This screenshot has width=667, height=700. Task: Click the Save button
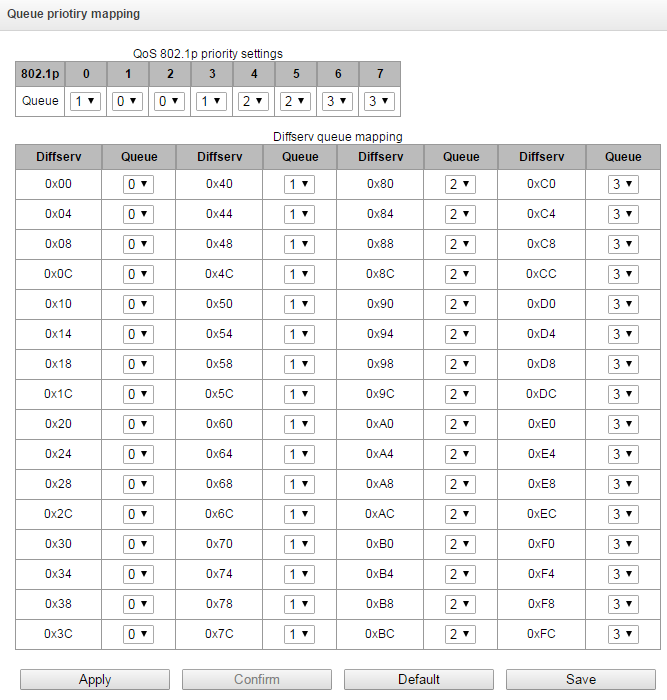pos(581,680)
